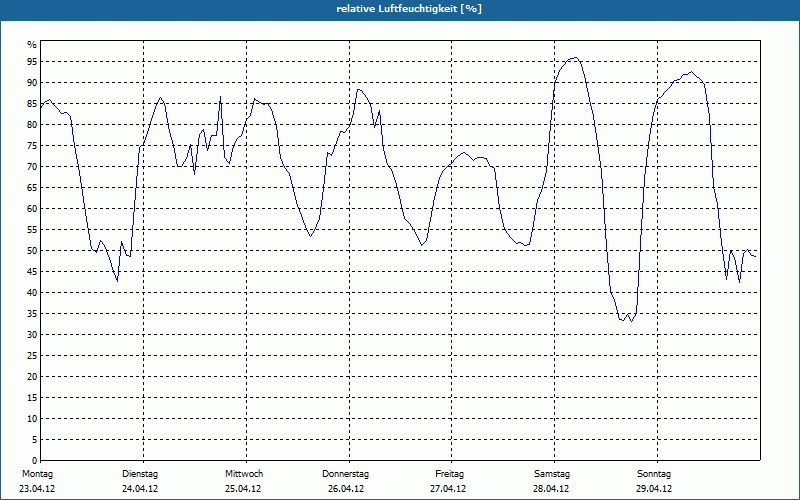Click the 65 y-axis value

[32, 188]
